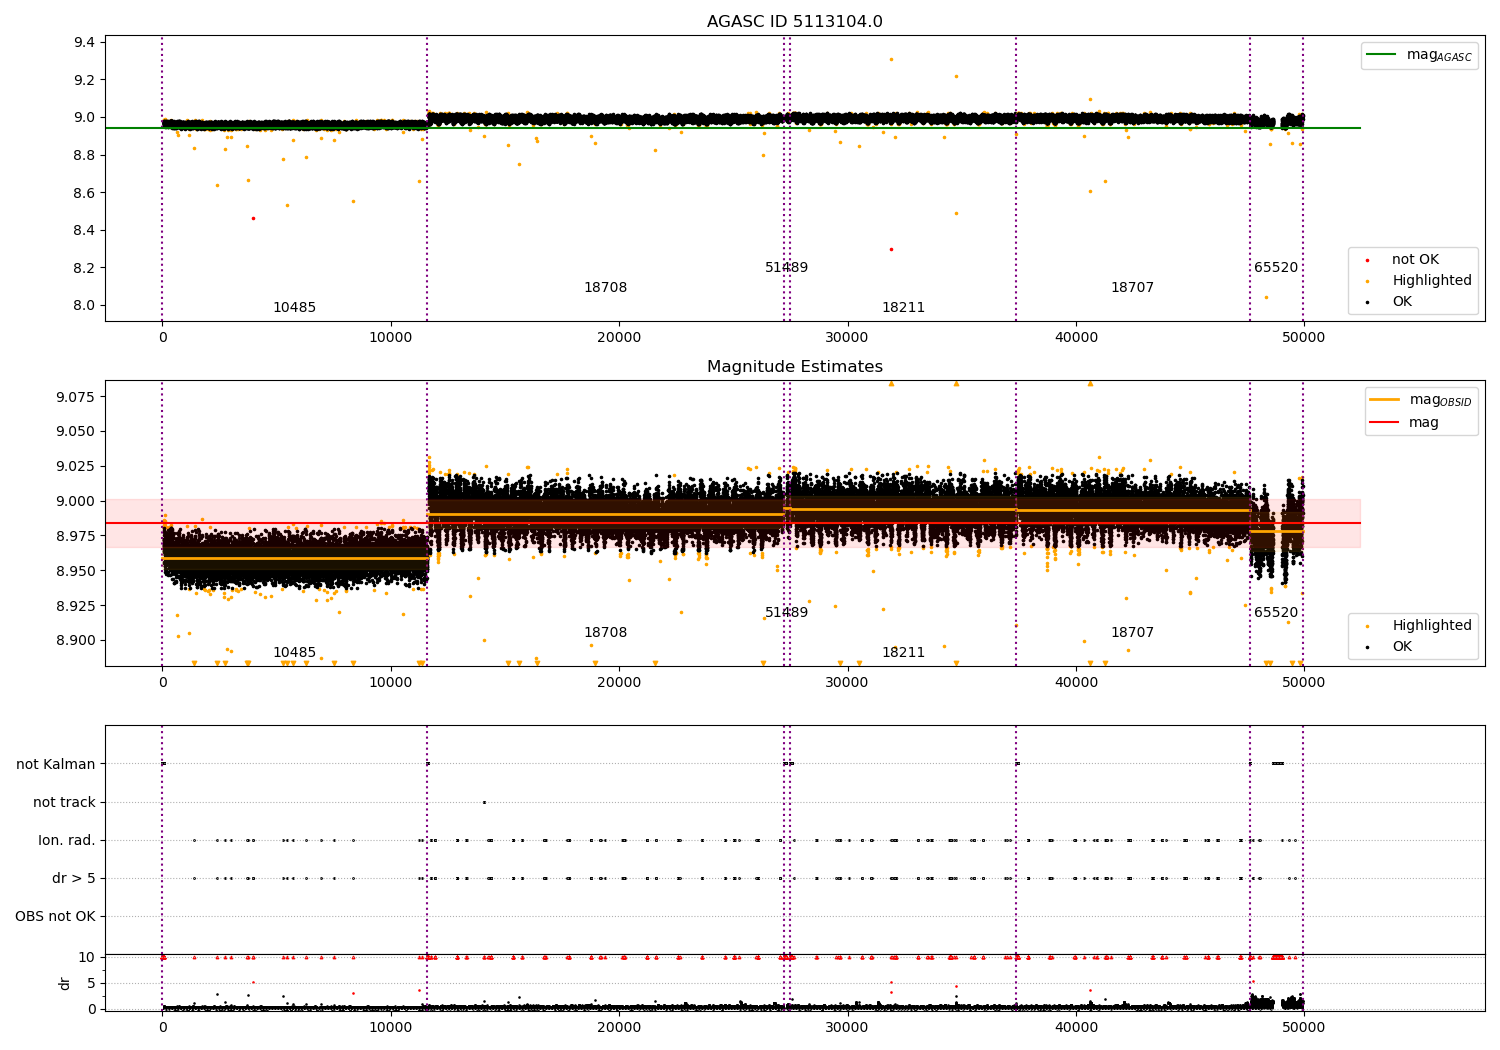Image resolution: width=1500 pixels, height=1050 pixels.
Task: Click the 9.4 y-axis tick label
Action: tap(84, 42)
